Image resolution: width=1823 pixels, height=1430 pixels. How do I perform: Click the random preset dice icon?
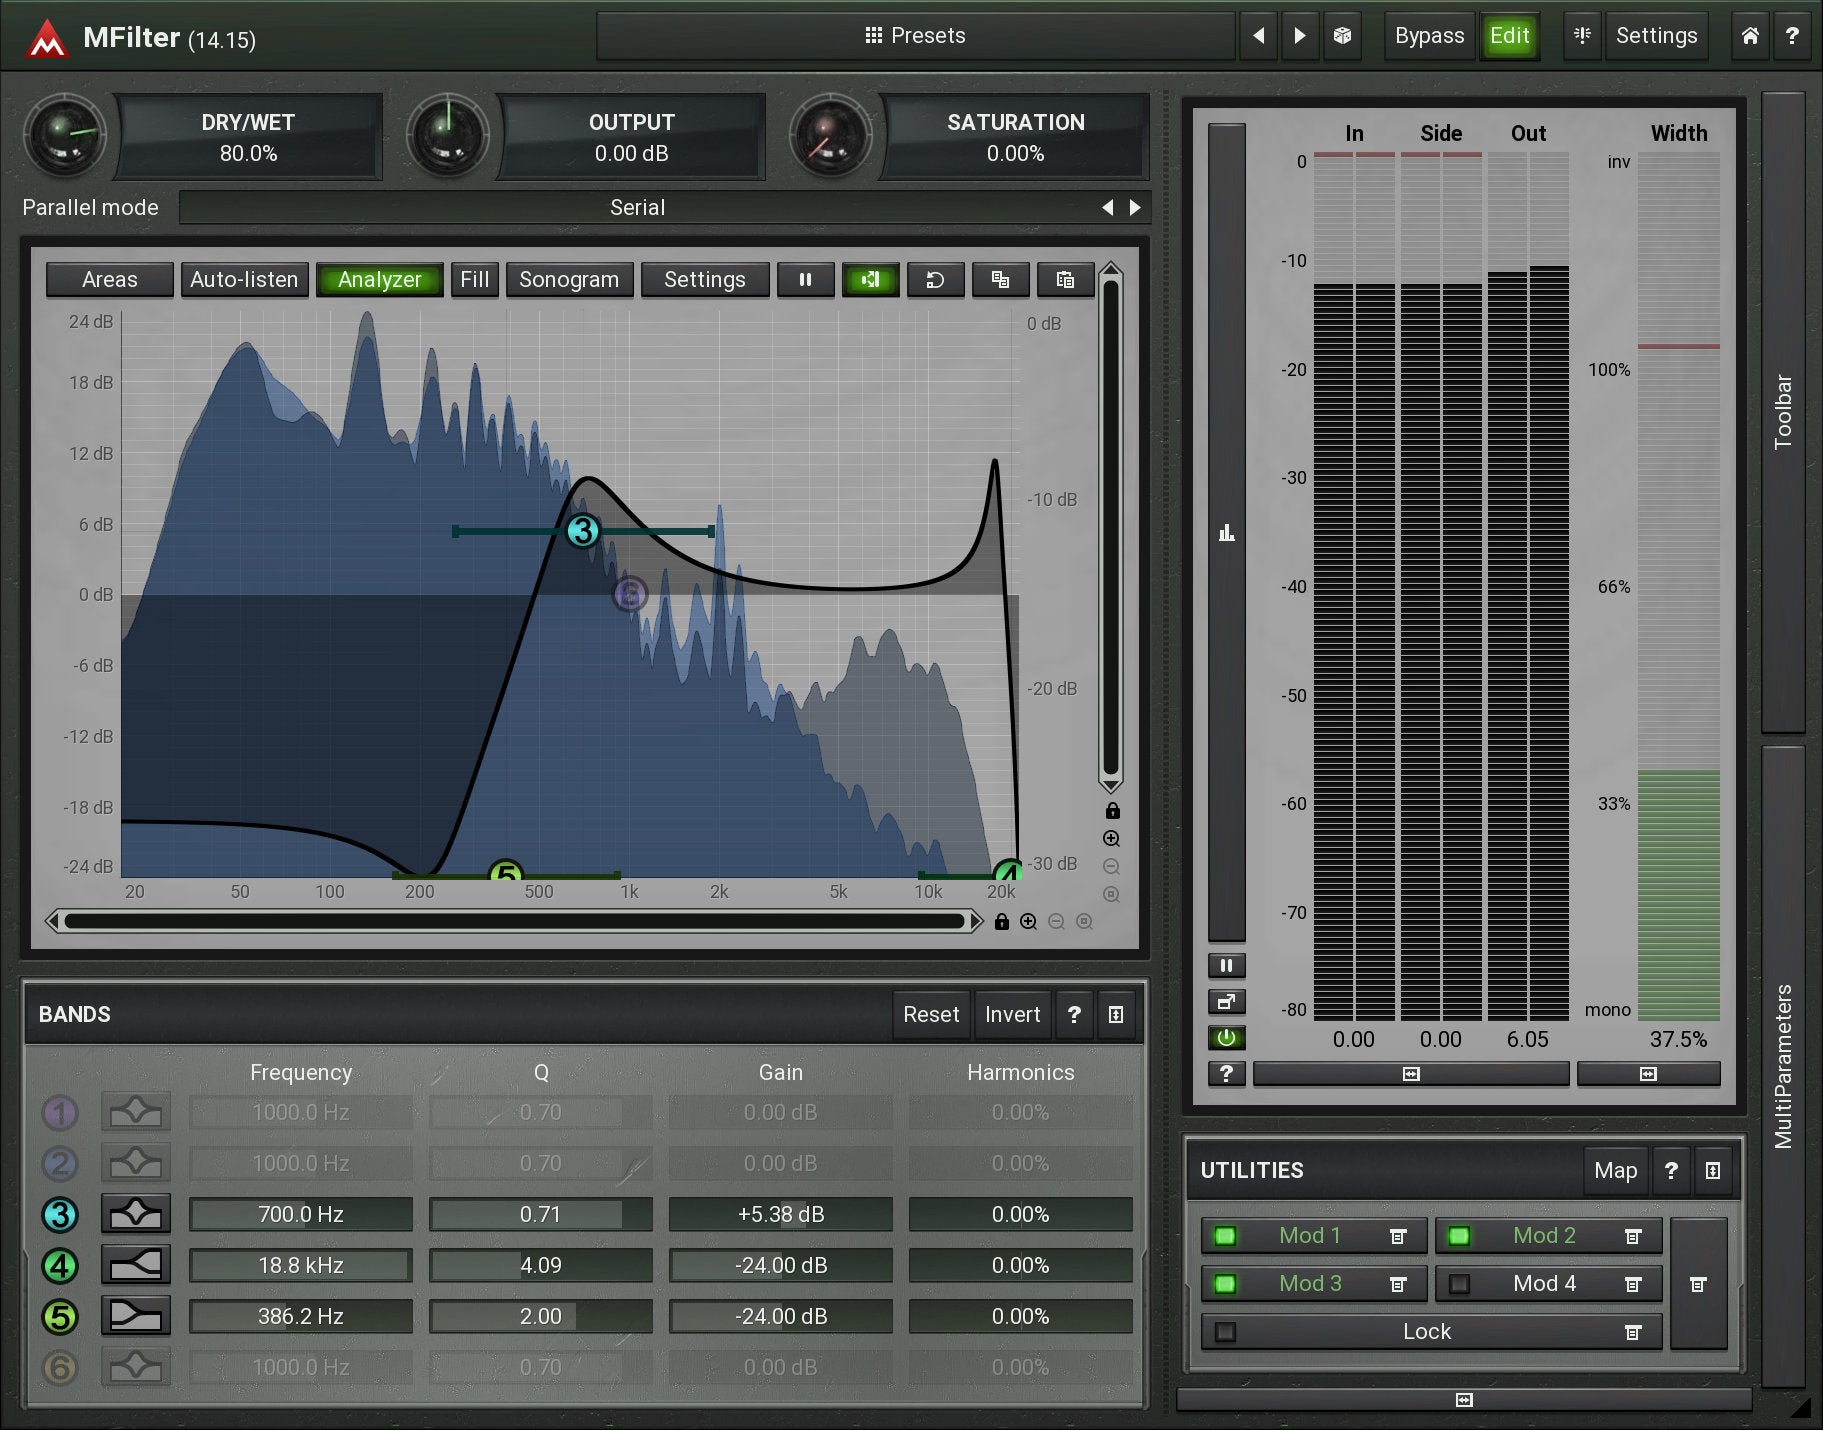tap(1342, 36)
